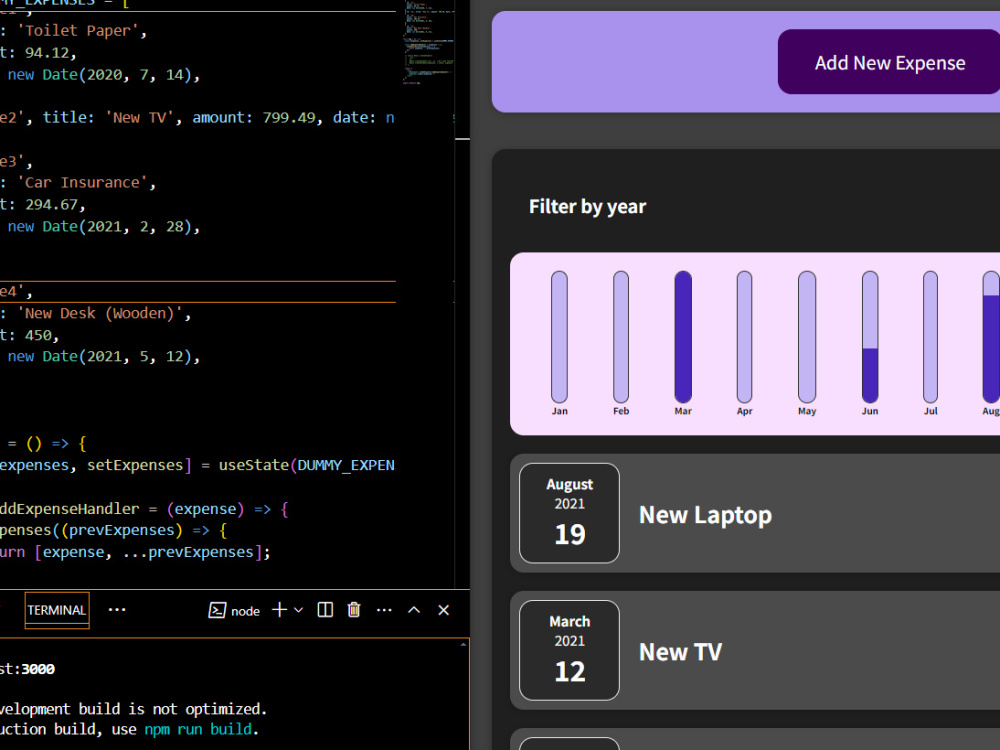Screen dimensions: 1000x750
Task: Click the value 294.67 in code
Action: point(51,205)
